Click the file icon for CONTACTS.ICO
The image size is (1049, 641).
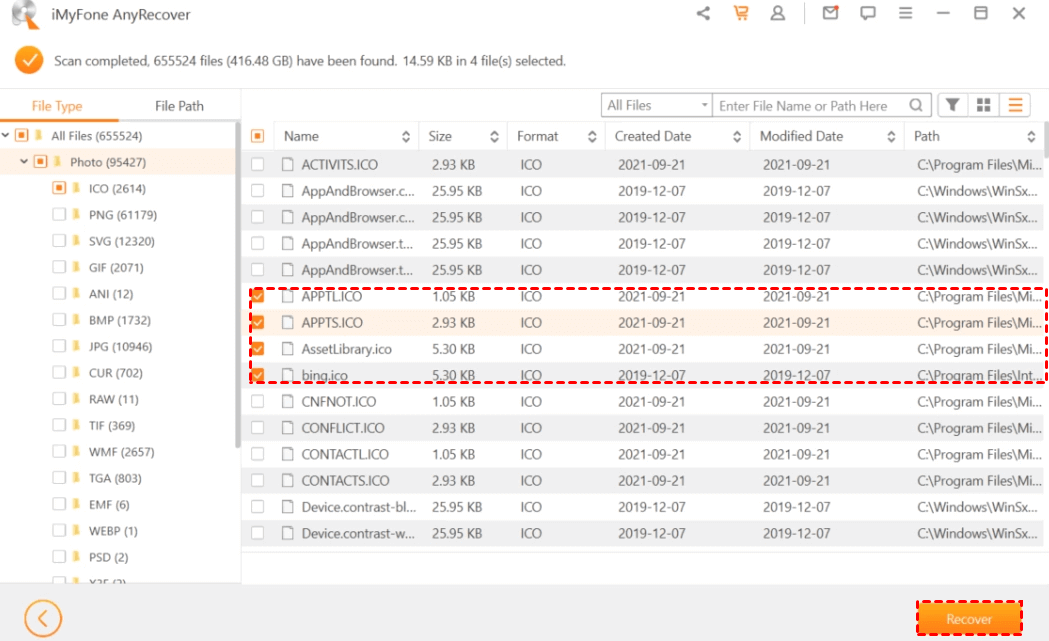click(288, 480)
